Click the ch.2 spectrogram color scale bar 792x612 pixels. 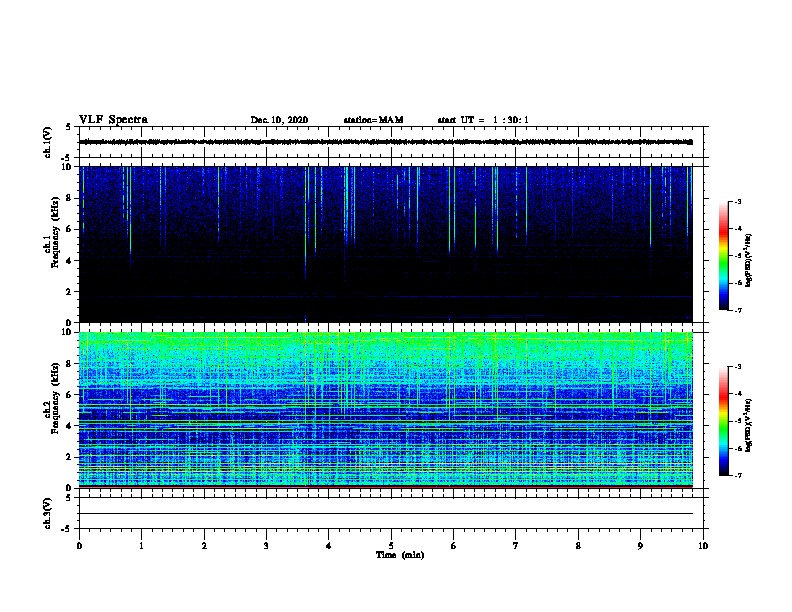click(724, 421)
